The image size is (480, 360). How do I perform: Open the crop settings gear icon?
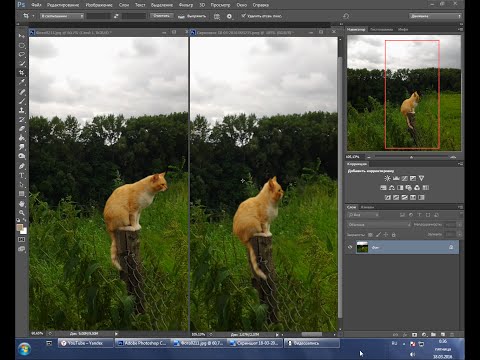click(x=229, y=16)
